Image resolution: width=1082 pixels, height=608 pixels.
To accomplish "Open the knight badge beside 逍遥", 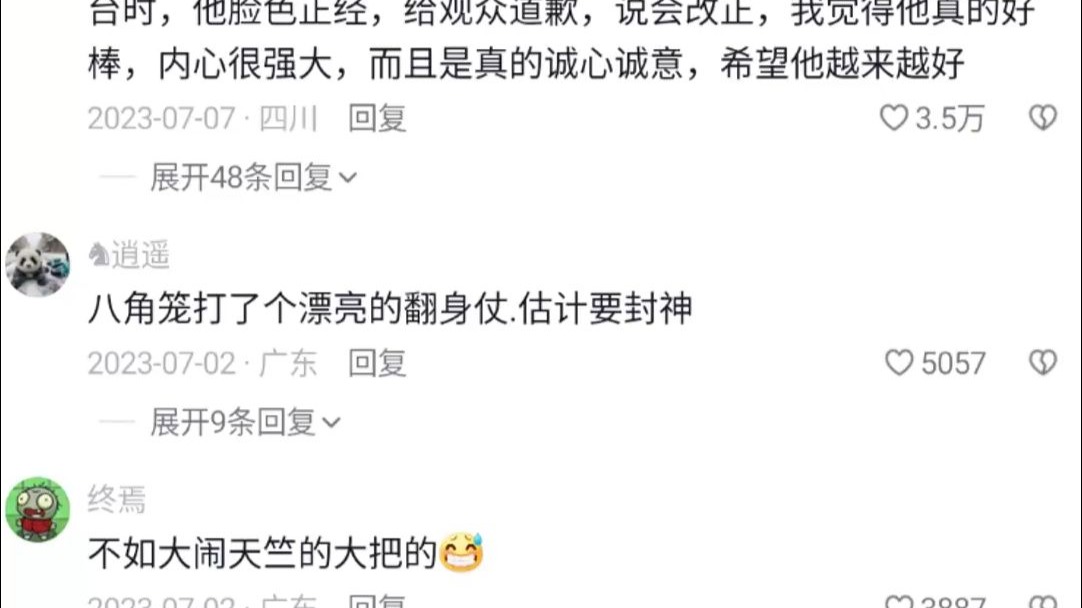I will 99,255.
